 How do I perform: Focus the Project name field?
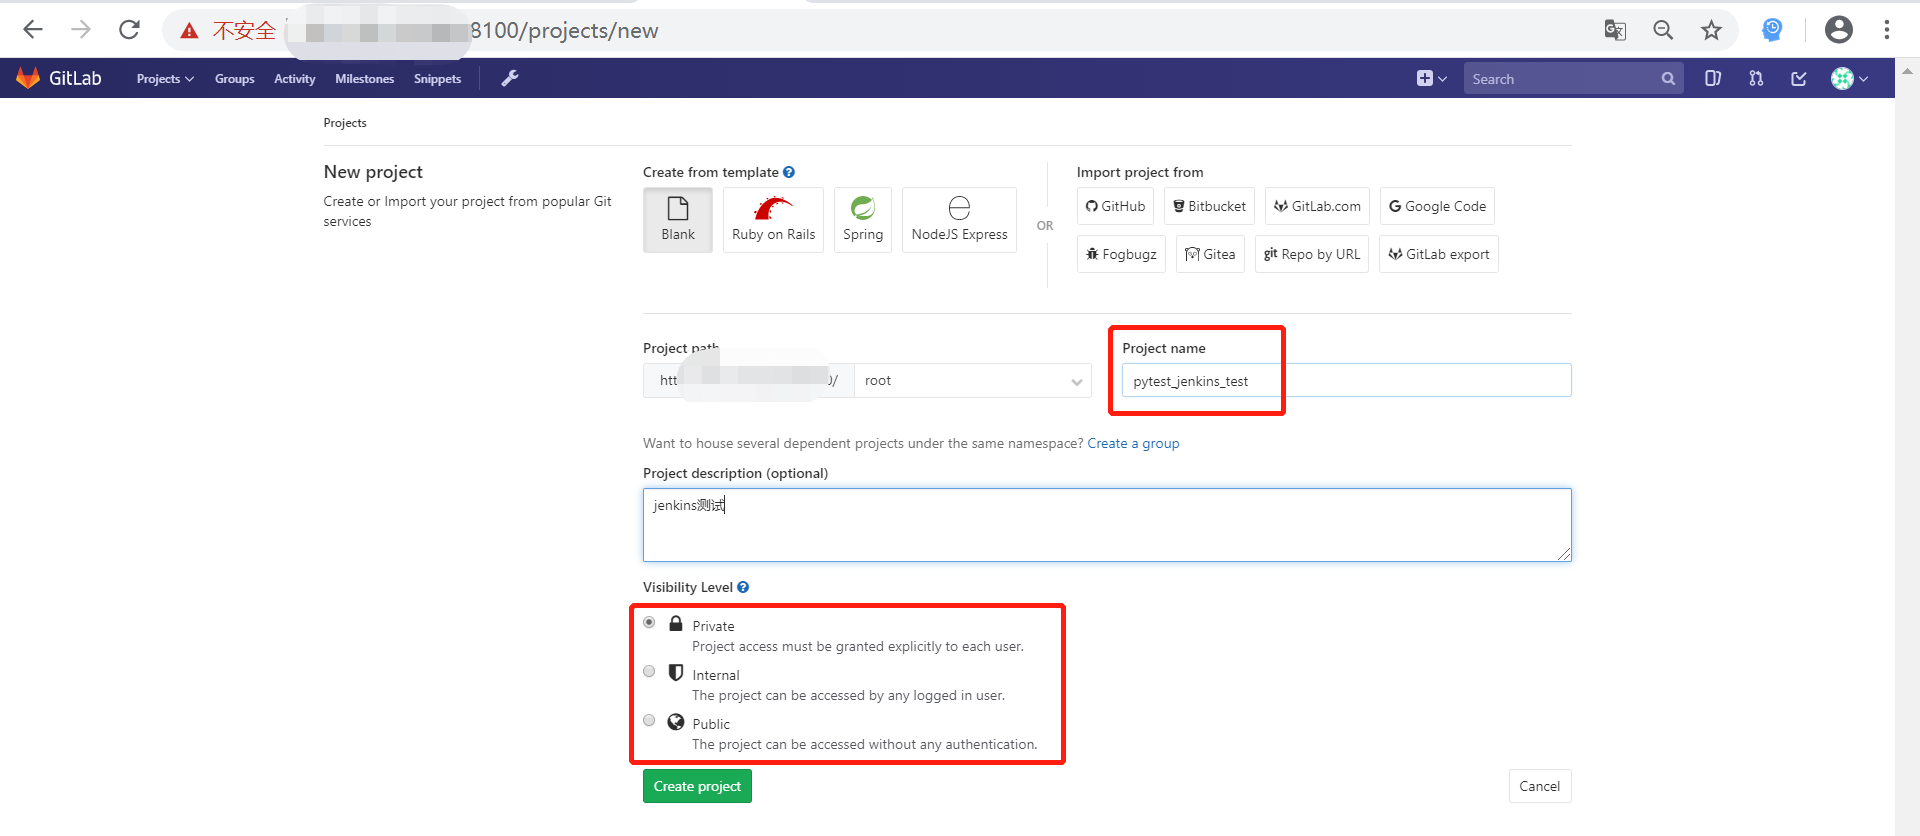(x=1347, y=380)
